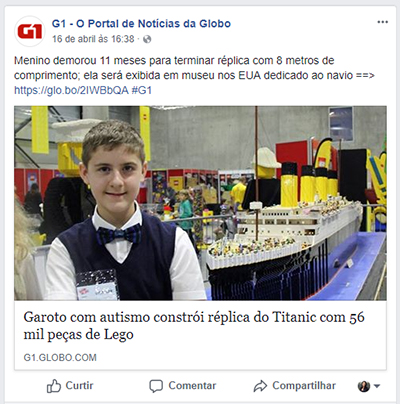The width and height of the screenshot is (400, 404).
Task: Expand the dropdown arrow next to profile avatar
Action: pyautogui.click(x=377, y=386)
